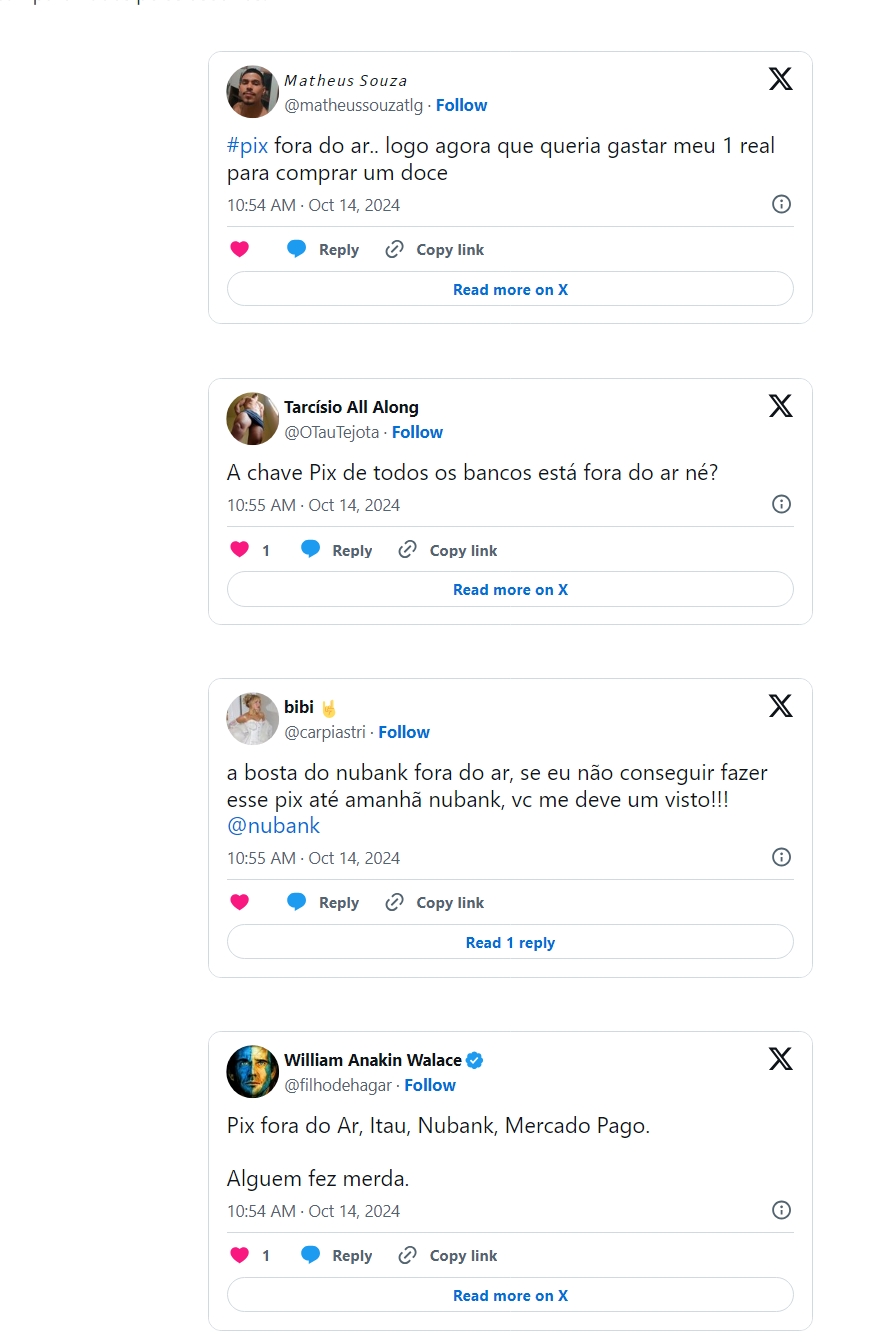Click the heart icon on Matheus Souza's tweet
Viewport: 890px width, 1343px height.
[239, 249]
